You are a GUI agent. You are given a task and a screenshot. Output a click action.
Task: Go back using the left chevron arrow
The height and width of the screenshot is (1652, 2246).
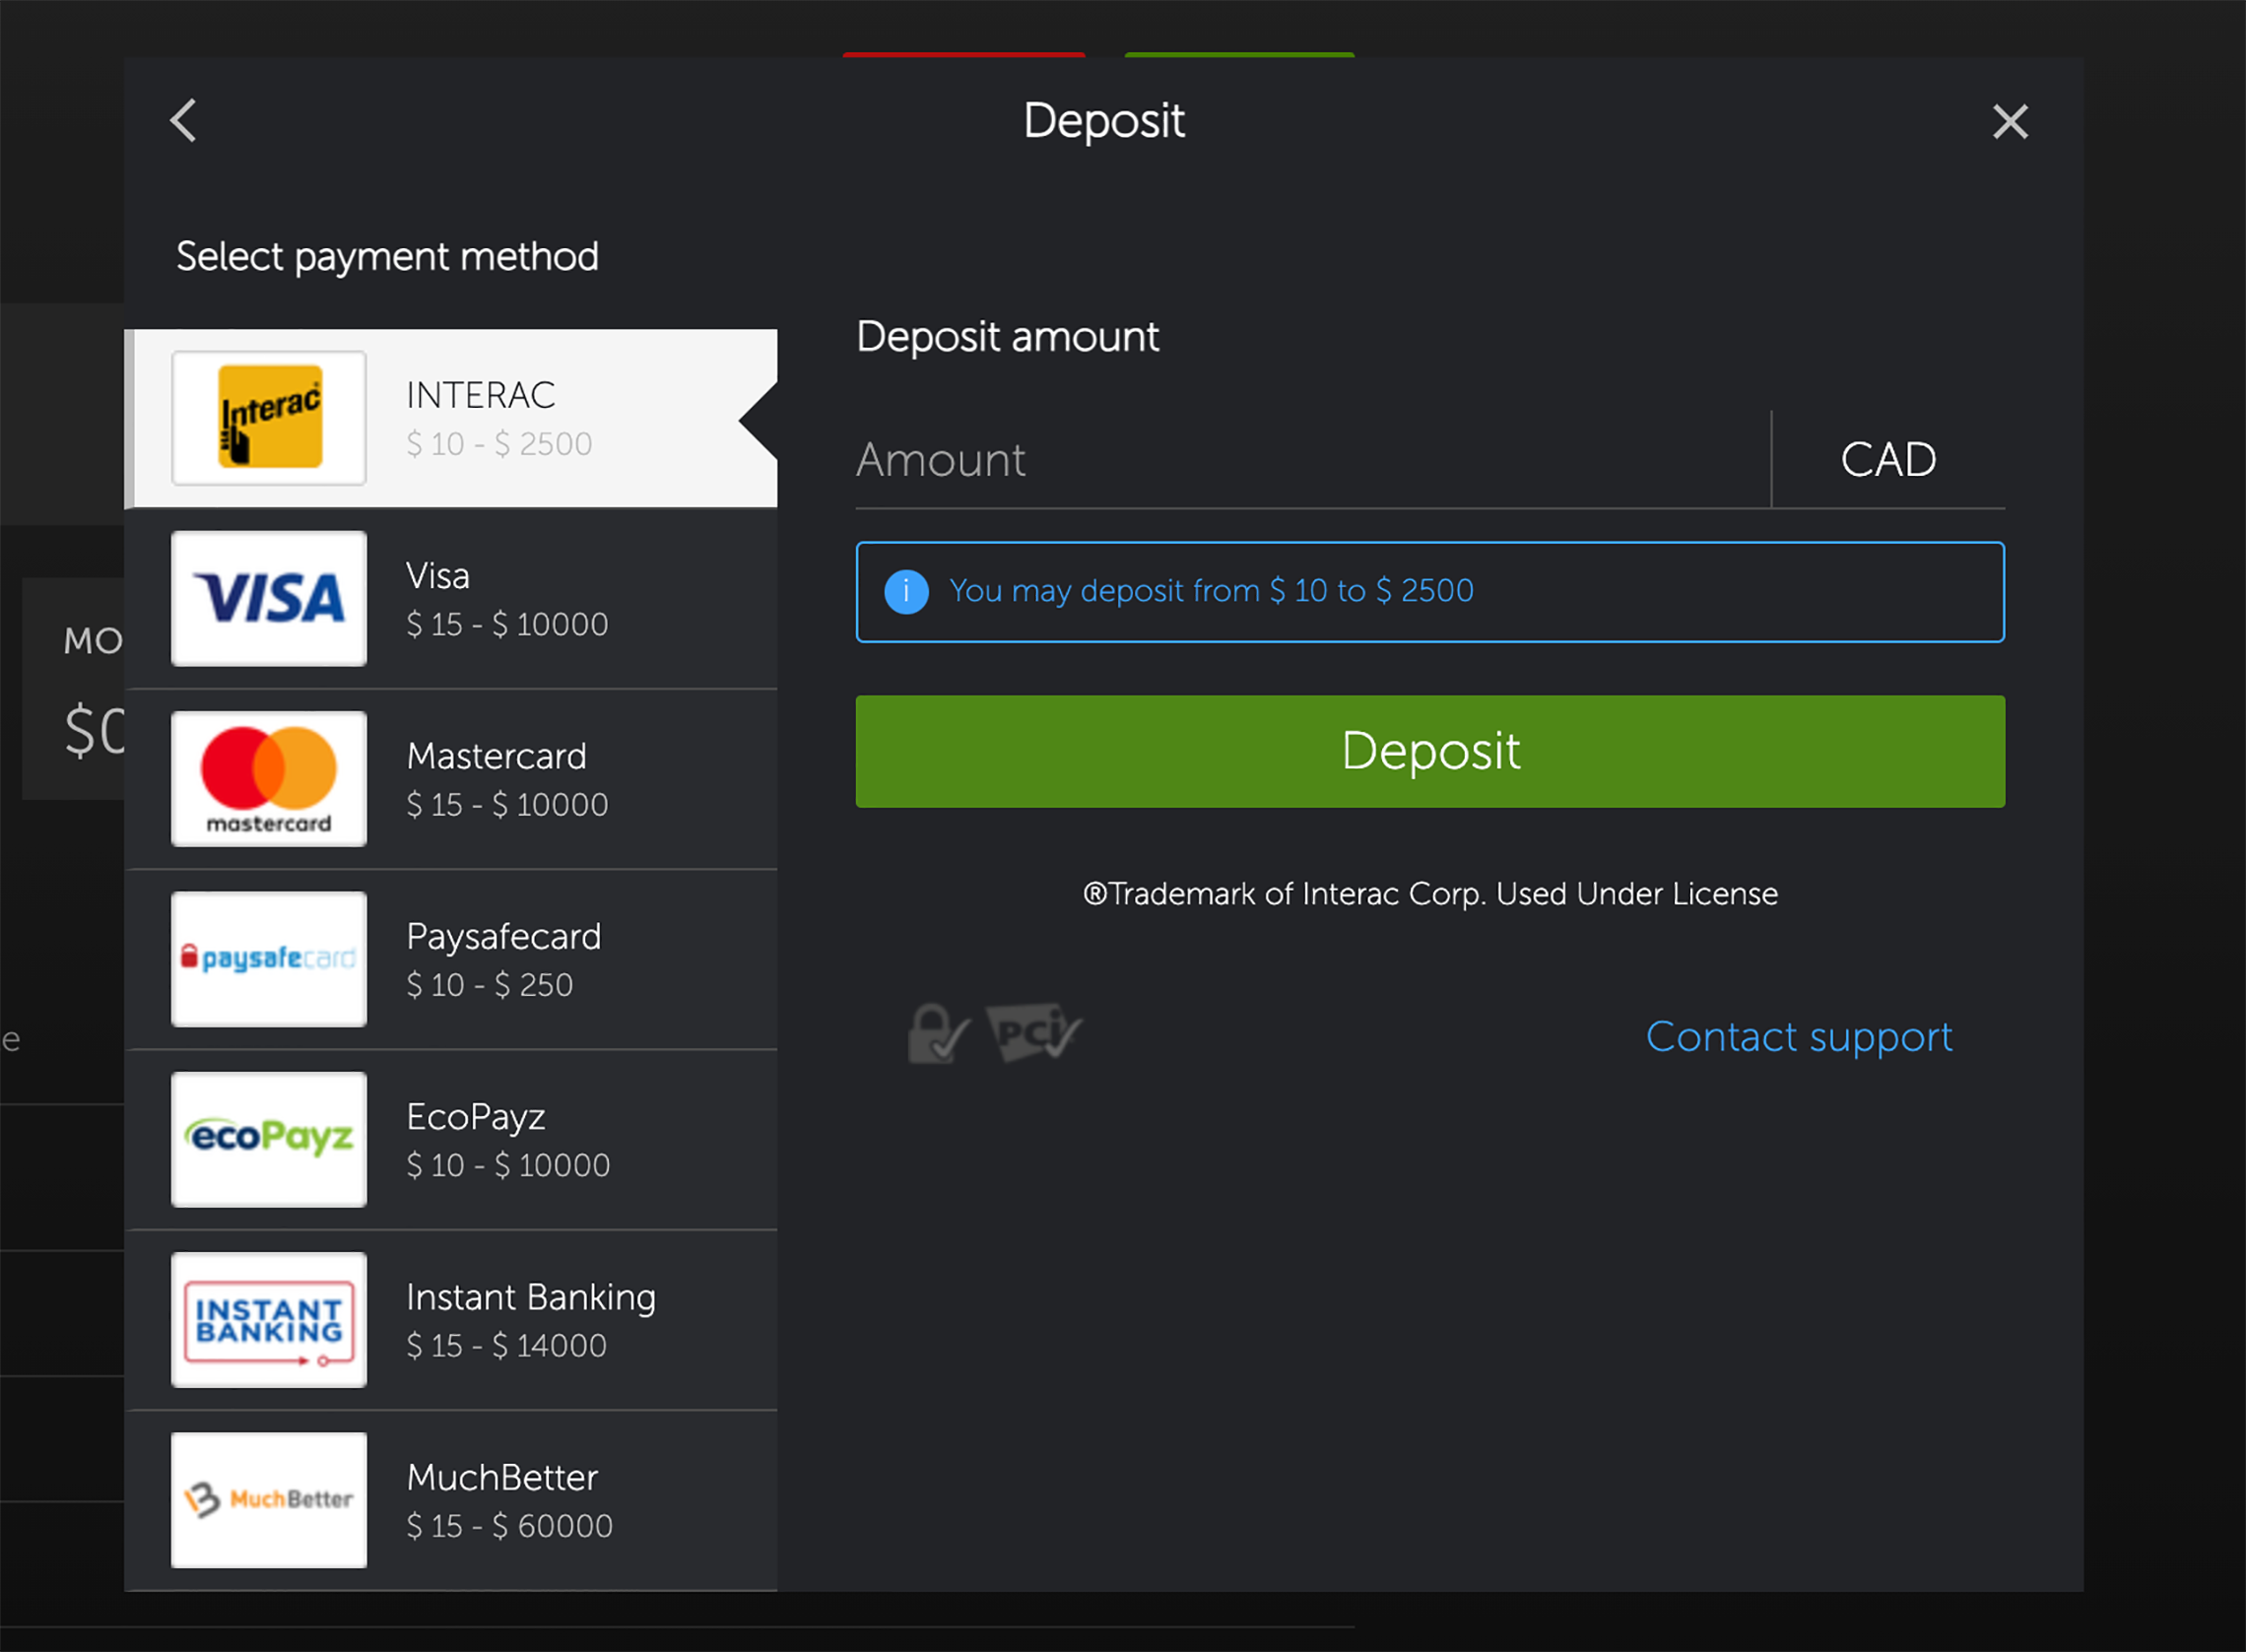(x=183, y=121)
